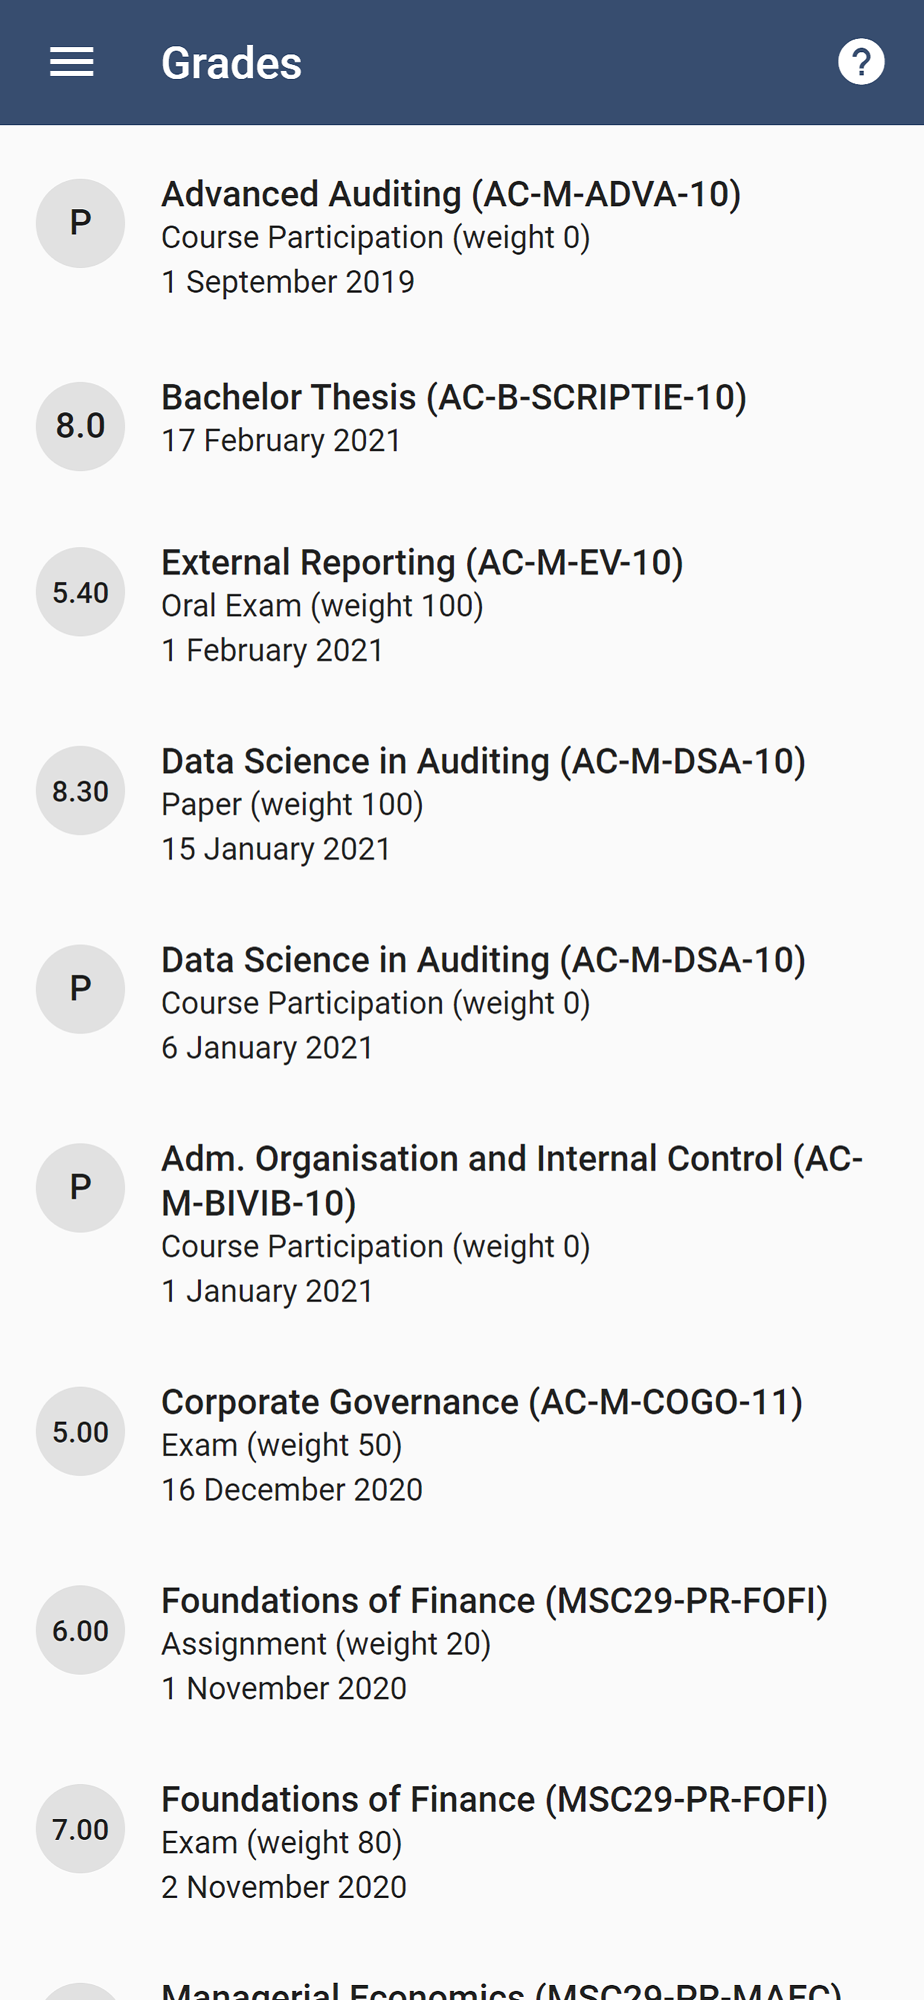Click the P badge for Advanced Auditing
The width and height of the screenshot is (924, 2000).
click(80, 223)
